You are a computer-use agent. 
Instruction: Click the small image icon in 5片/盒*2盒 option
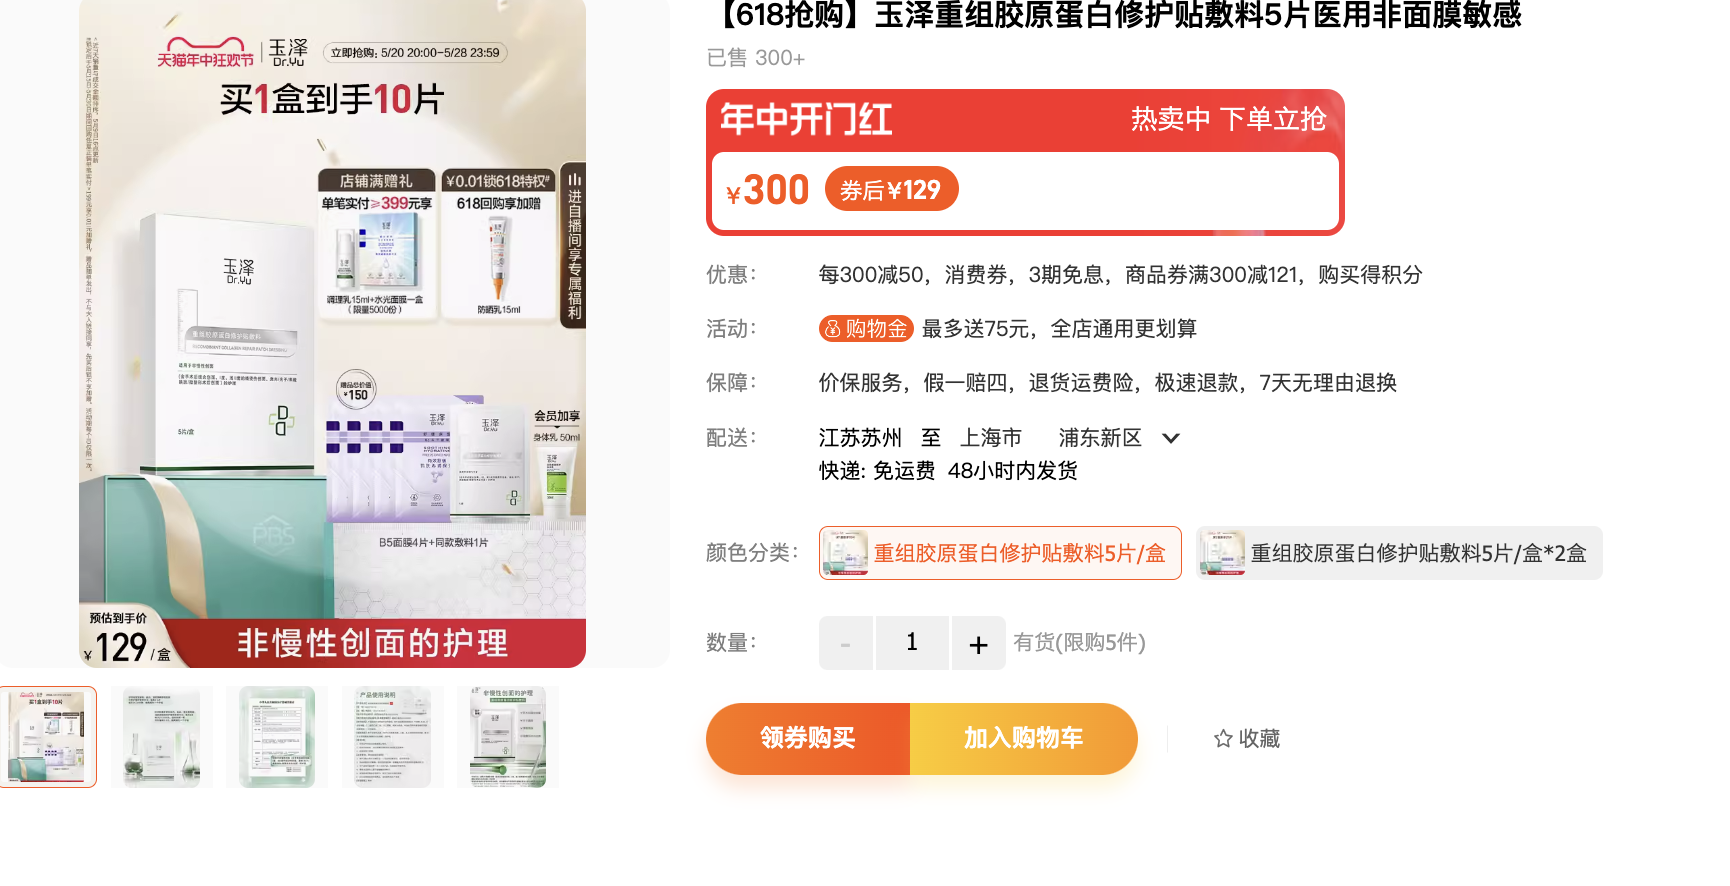coord(1222,553)
